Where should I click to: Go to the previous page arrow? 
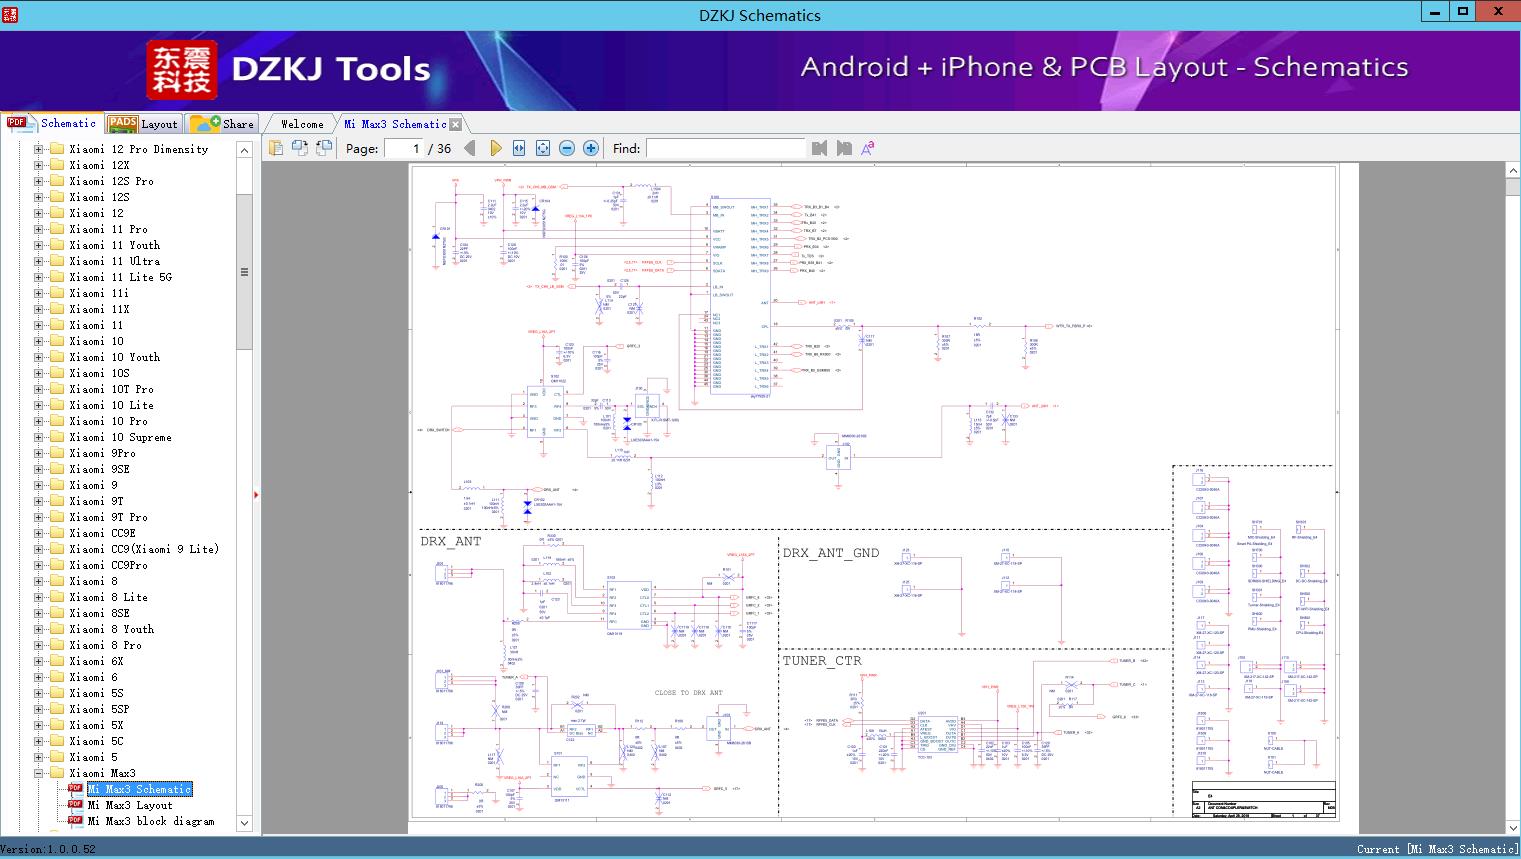point(470,148)
